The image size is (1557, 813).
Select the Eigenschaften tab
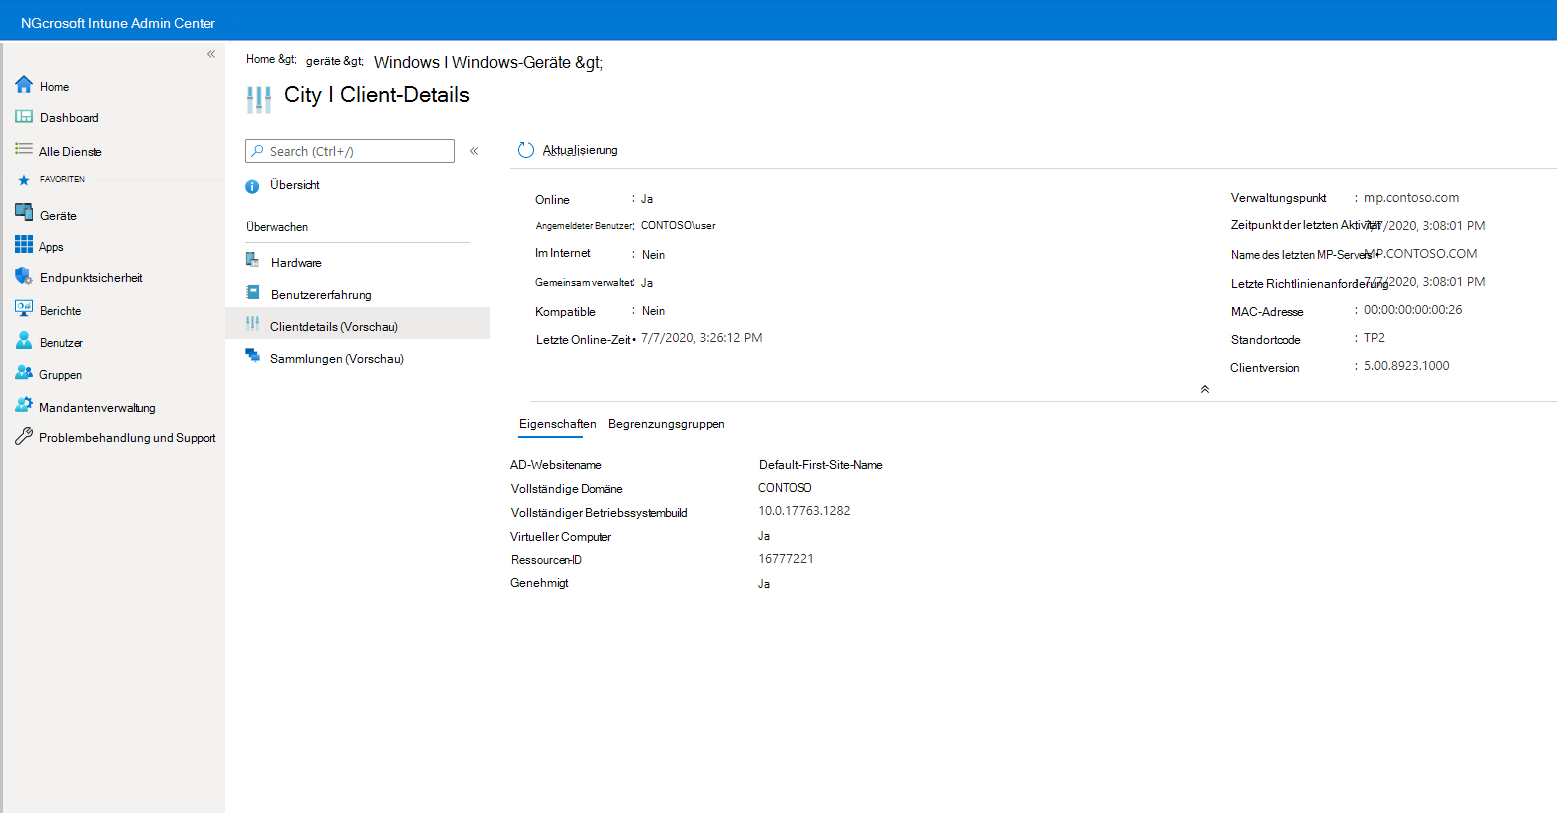coord(557,424)
